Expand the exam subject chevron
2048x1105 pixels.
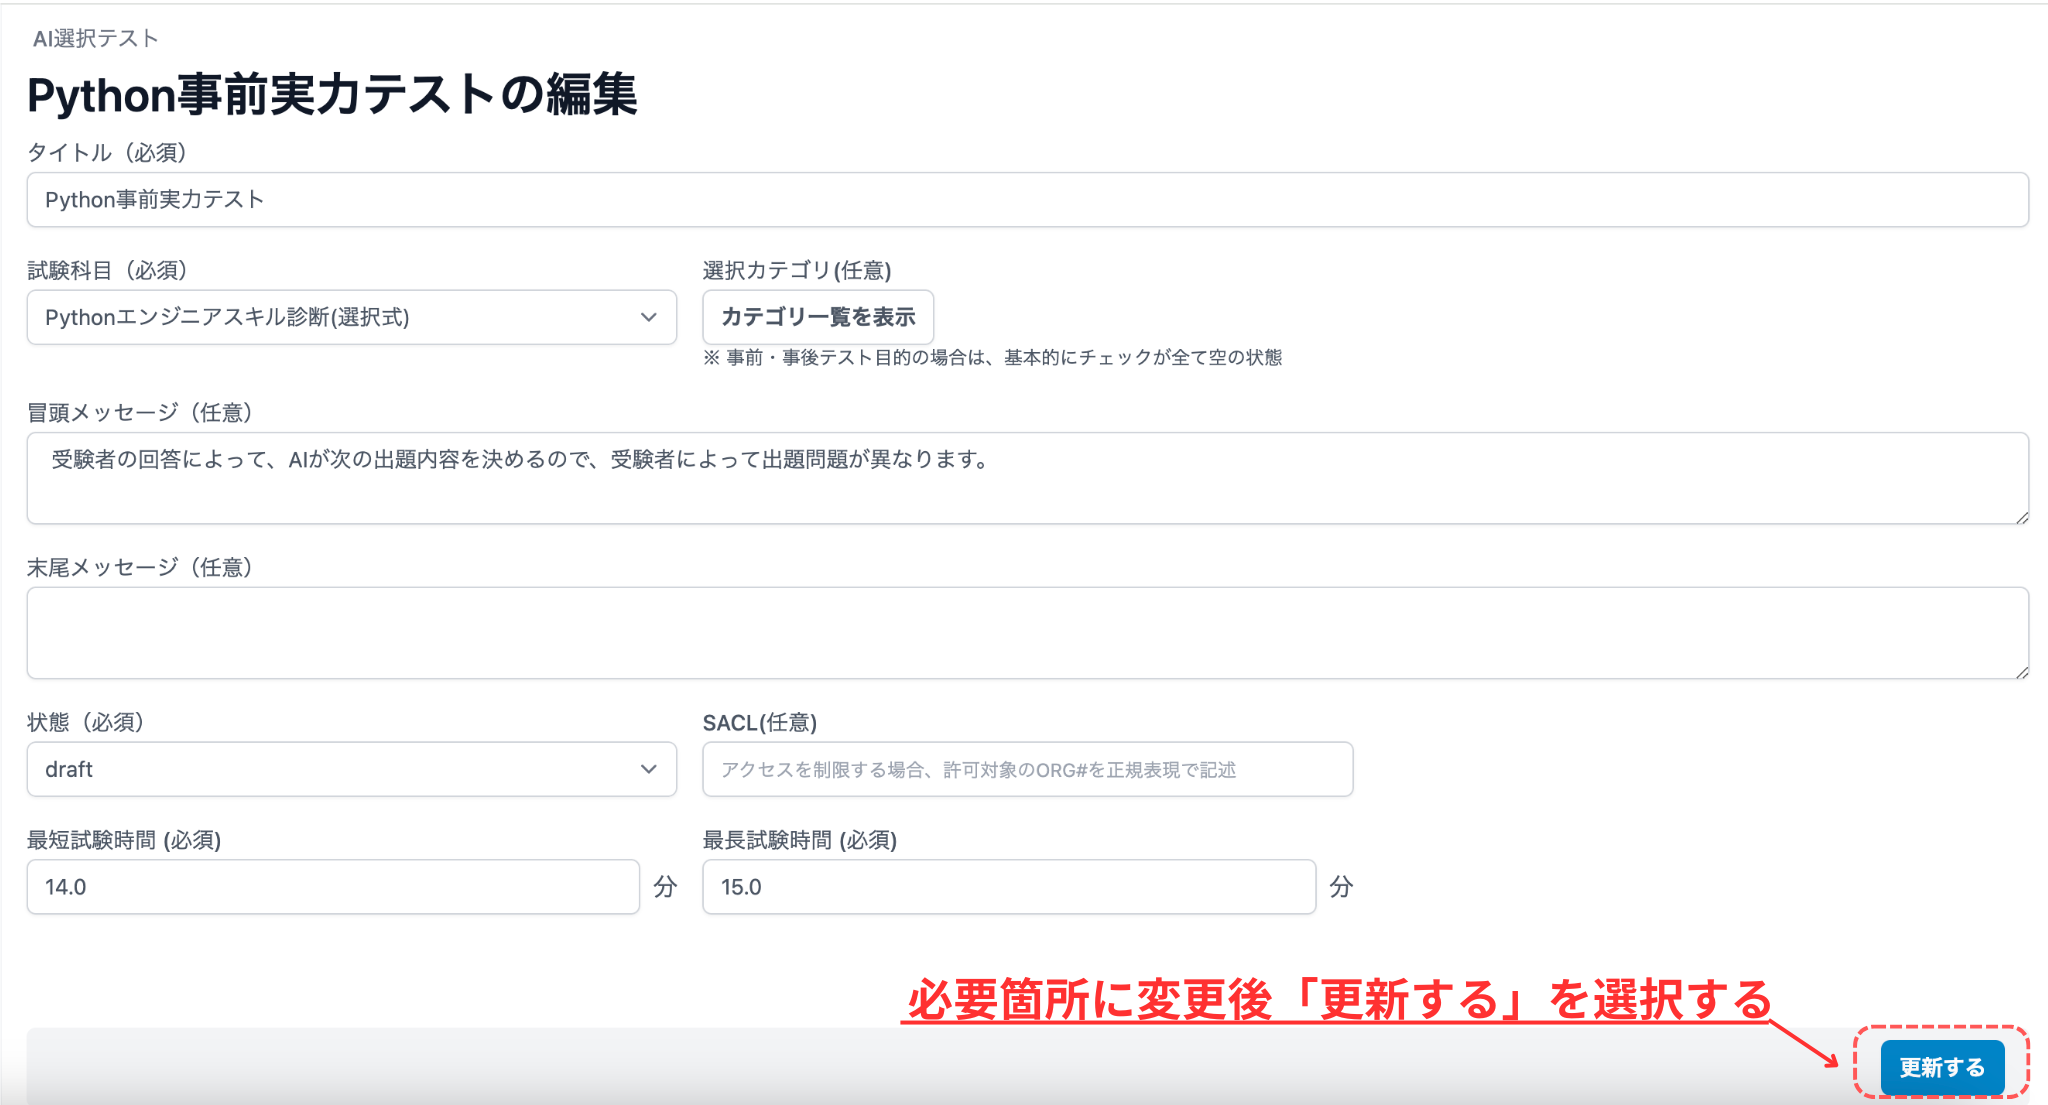coord(649,318)
